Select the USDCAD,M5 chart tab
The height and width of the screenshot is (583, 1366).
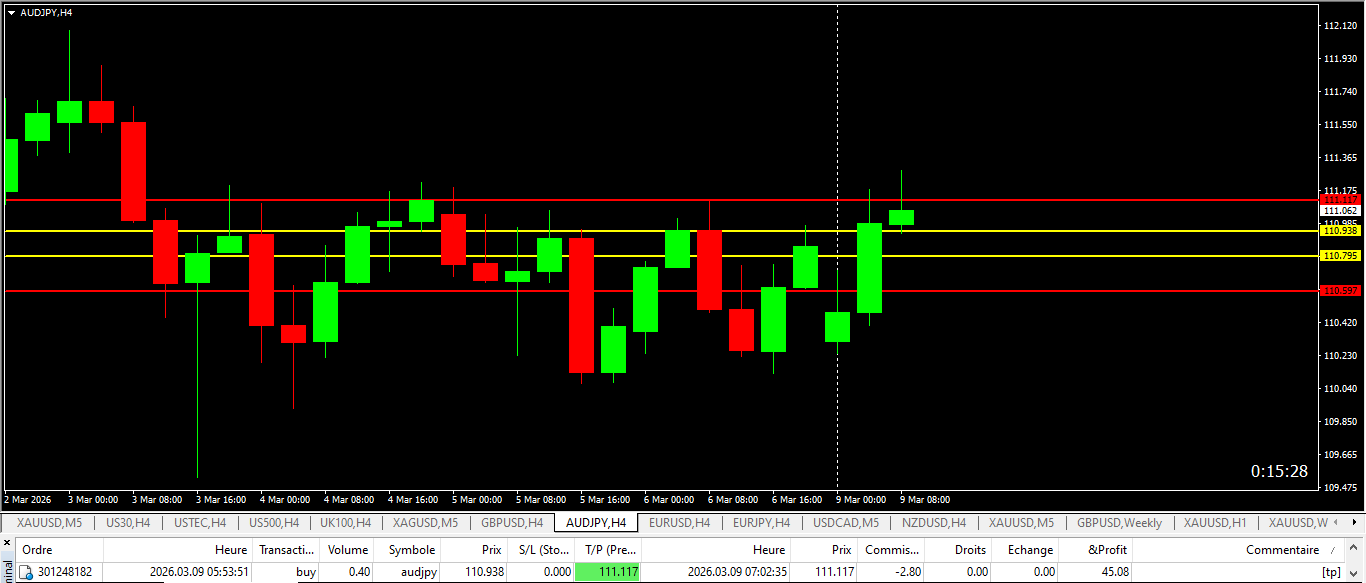point(846,522)
